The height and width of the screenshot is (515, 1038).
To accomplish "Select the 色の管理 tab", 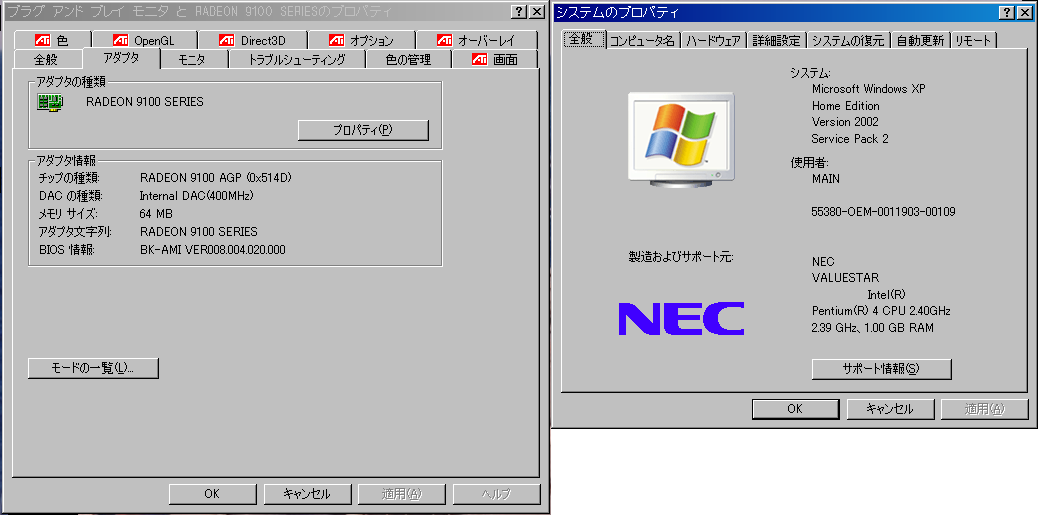I will point(408,60).
